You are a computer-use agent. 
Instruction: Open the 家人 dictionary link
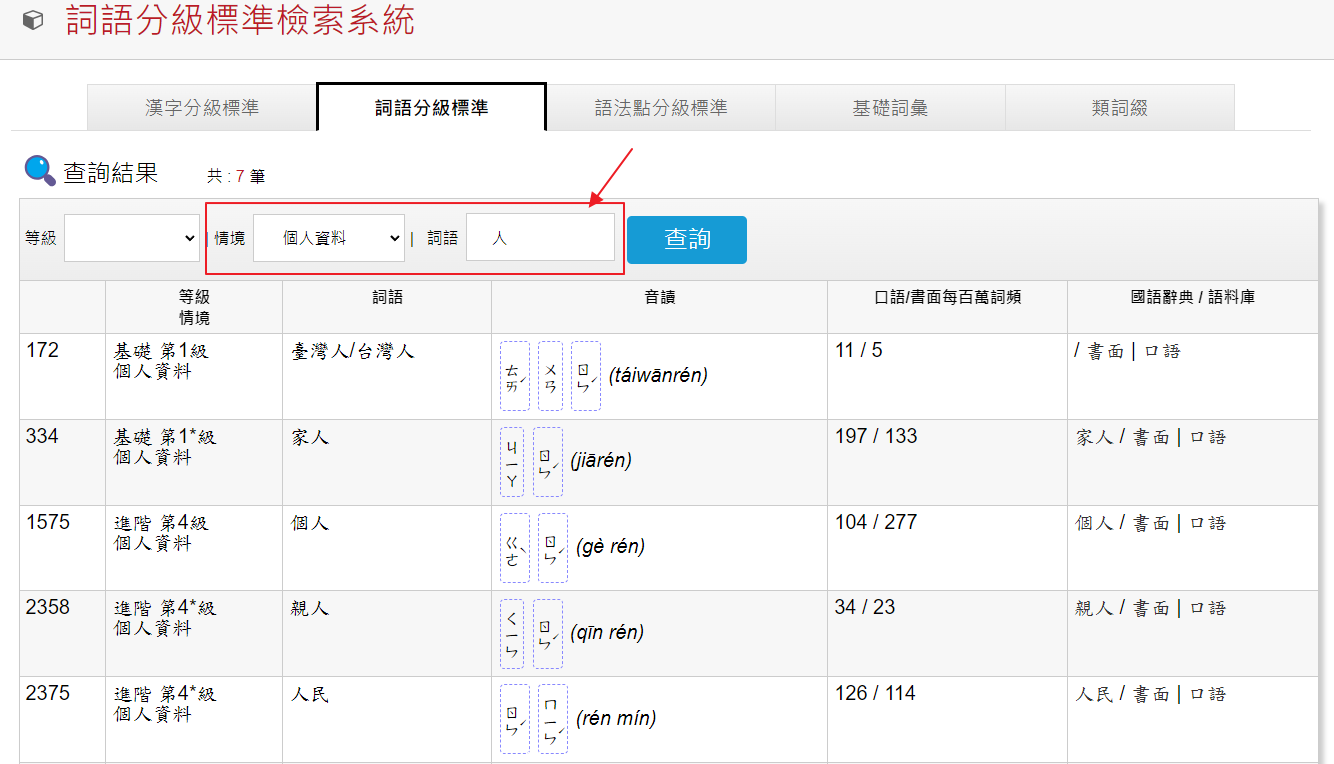tap(1093, 437)
